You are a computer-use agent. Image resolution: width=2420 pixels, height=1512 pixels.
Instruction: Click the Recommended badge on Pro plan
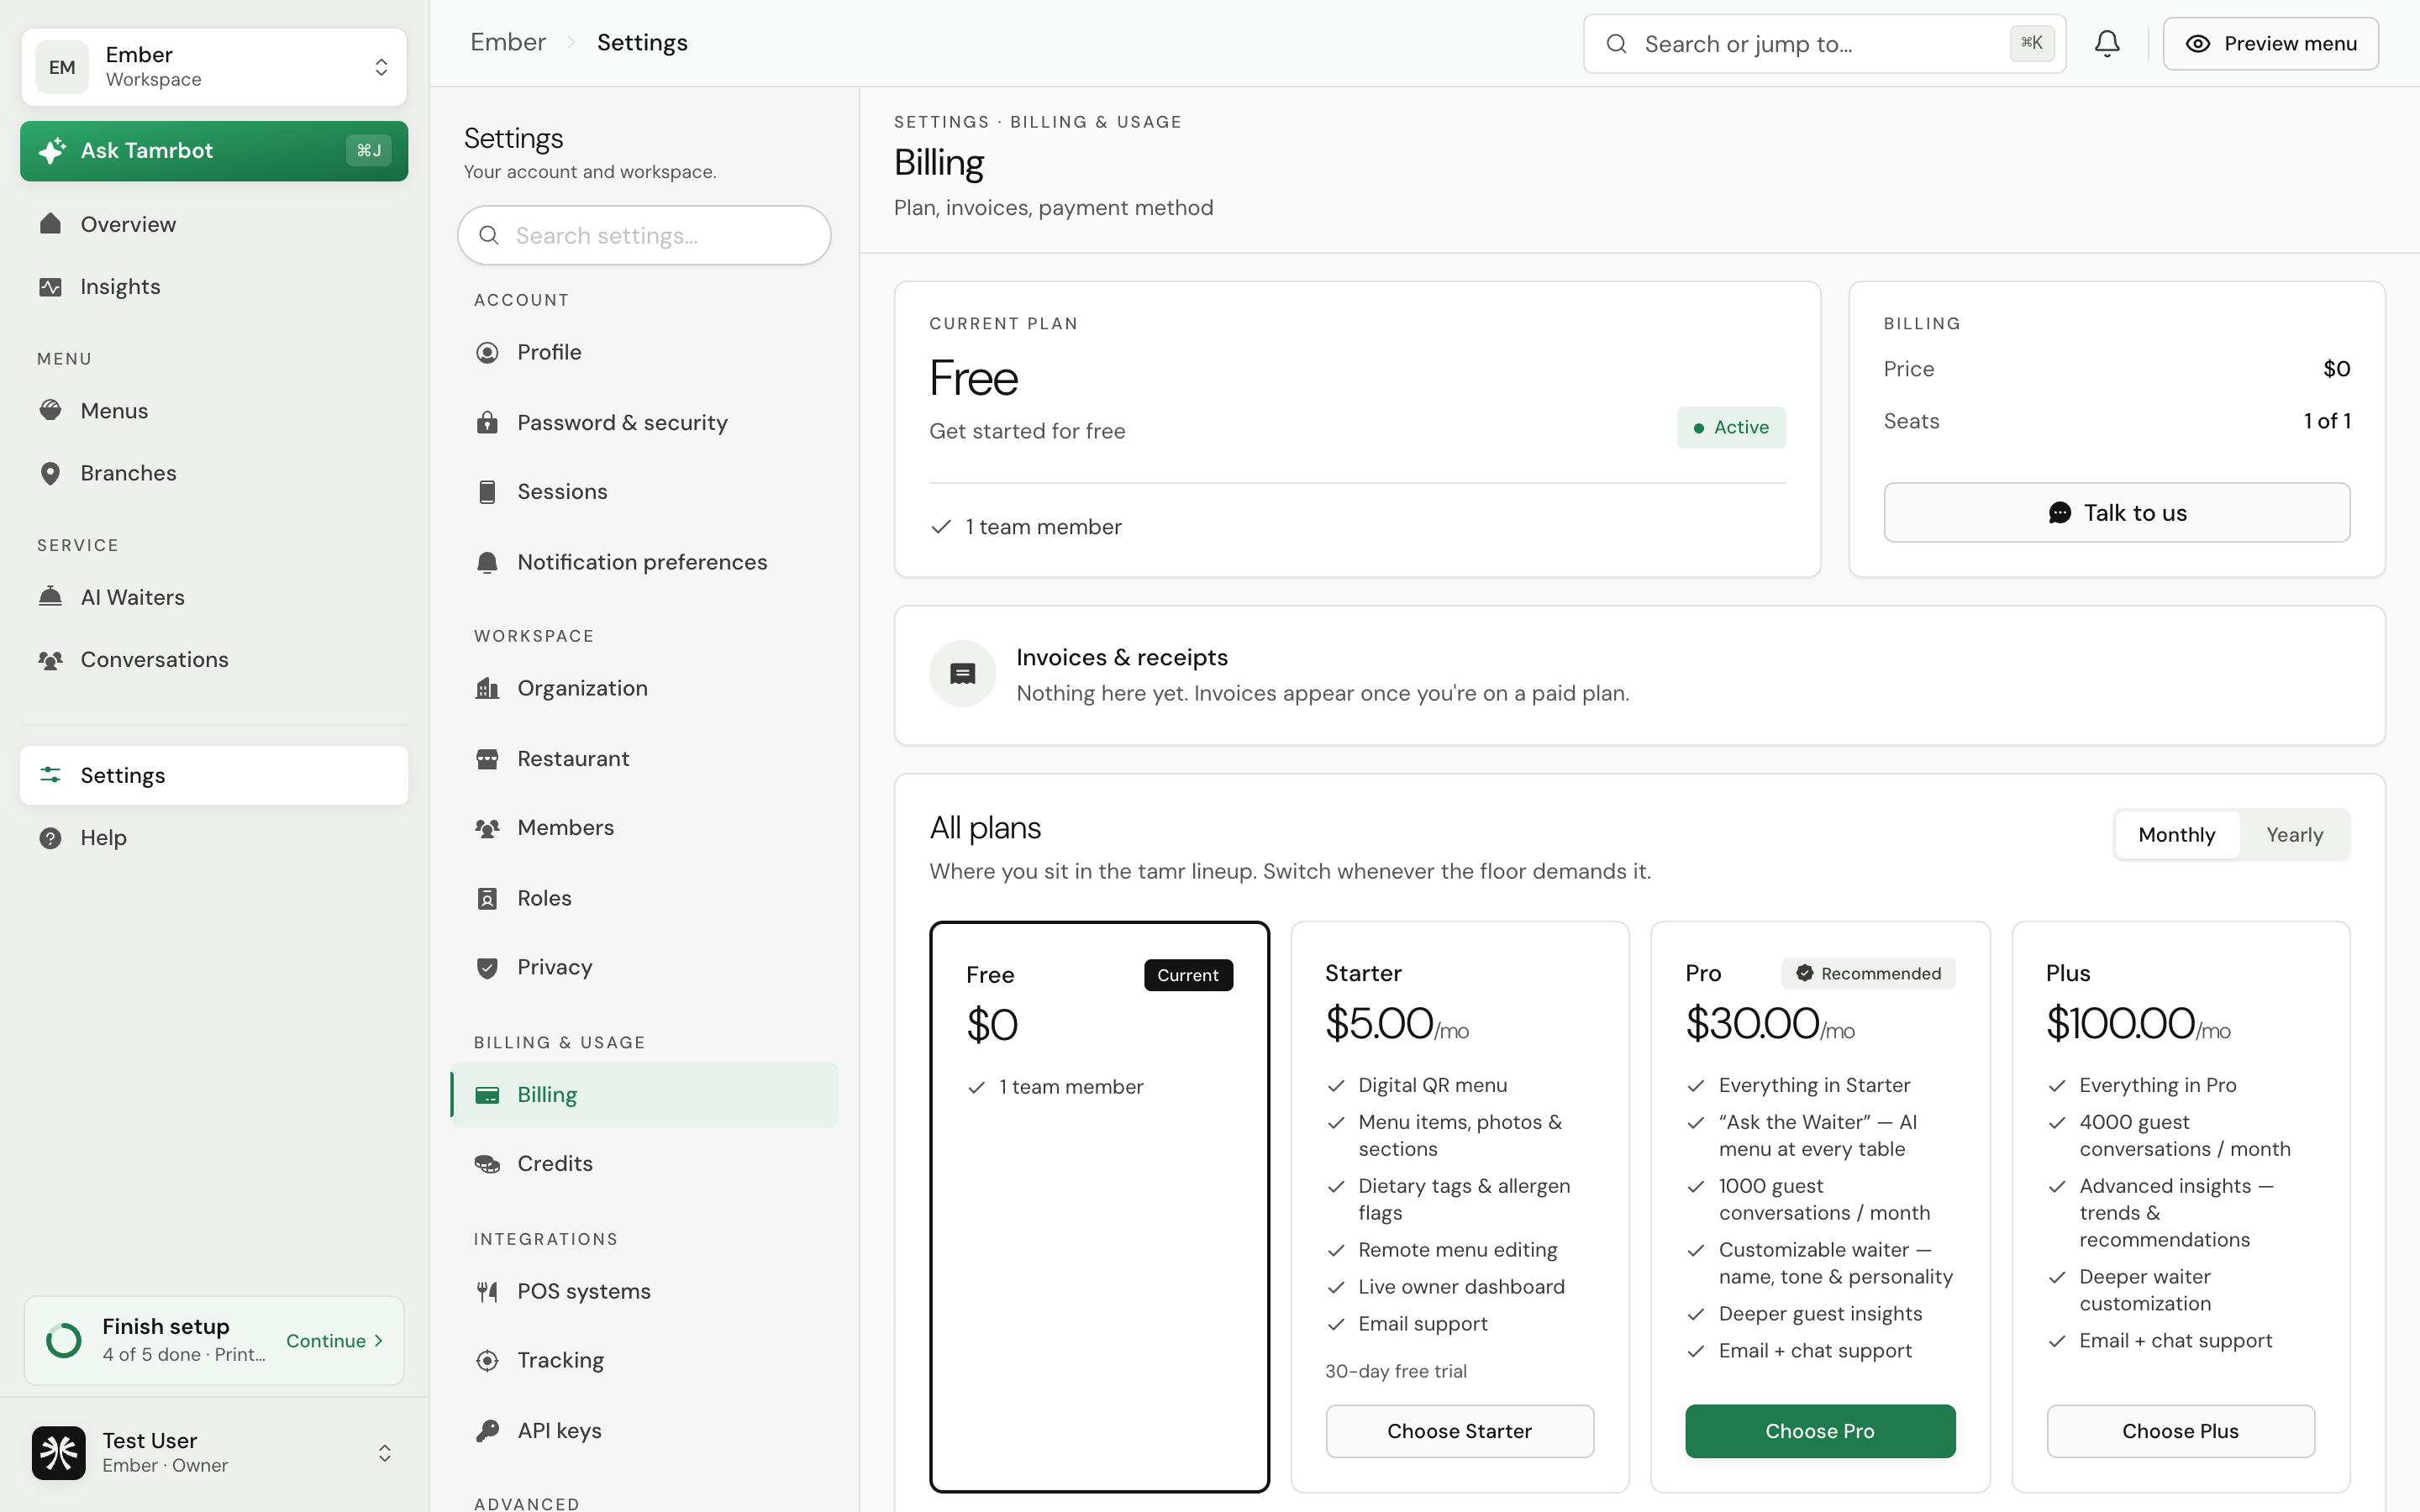click(1868, 973)
